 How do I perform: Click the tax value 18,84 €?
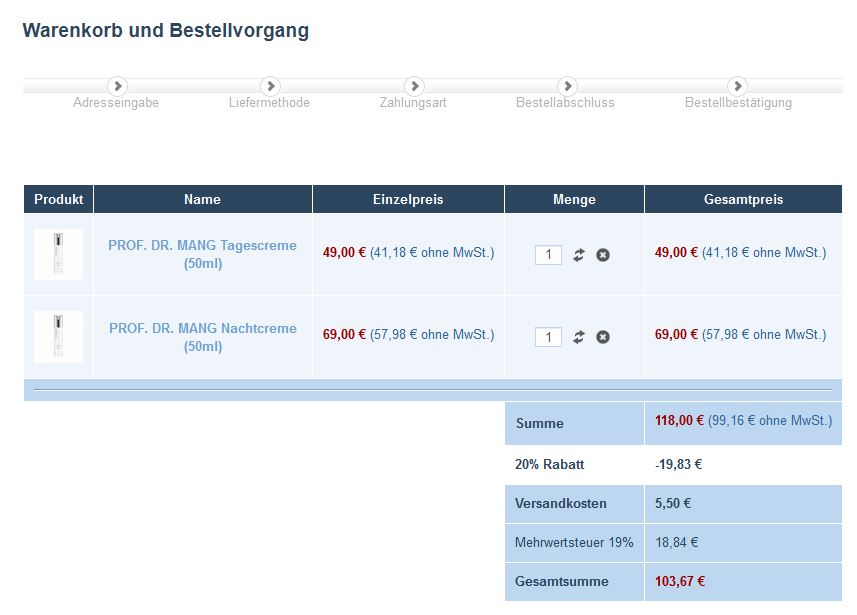tap(677, 542)
